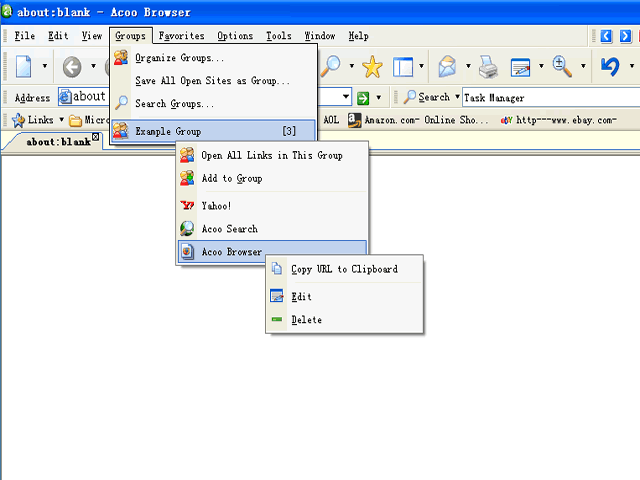Click the Mail envelope toolbar icon
Image resolution: width=640 pixels, height=480 pixels.
click(x=447, y=66)
